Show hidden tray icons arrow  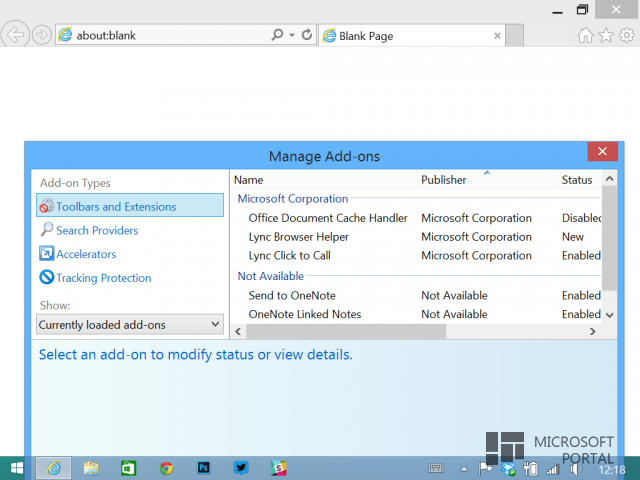pos(464,469)
